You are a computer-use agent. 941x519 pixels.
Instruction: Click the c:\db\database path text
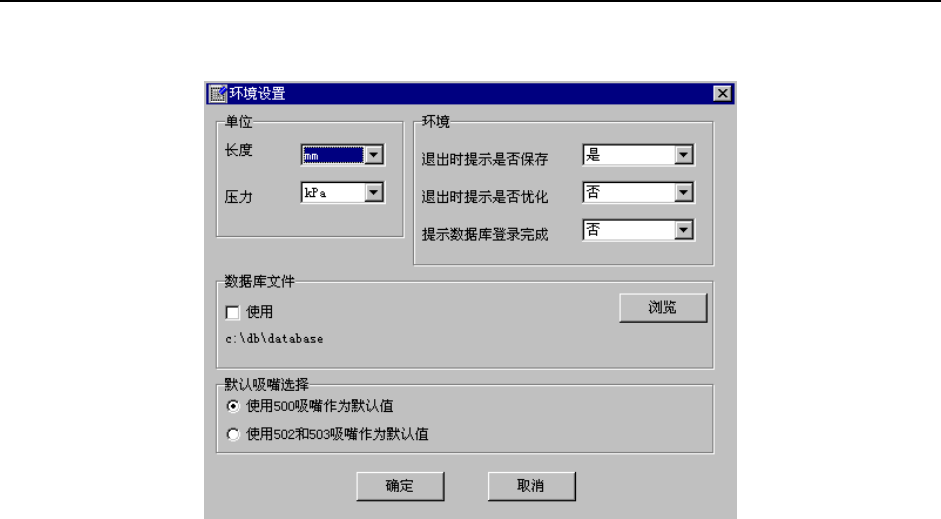click(274, 339)
